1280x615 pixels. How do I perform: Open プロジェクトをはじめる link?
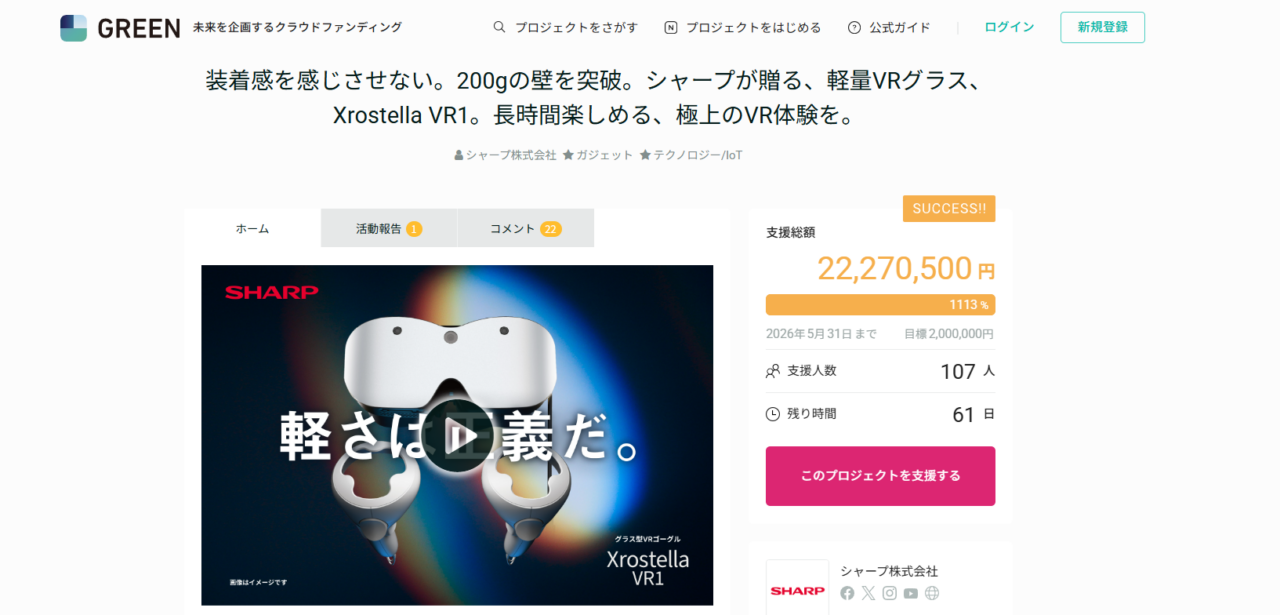point(742,27)
